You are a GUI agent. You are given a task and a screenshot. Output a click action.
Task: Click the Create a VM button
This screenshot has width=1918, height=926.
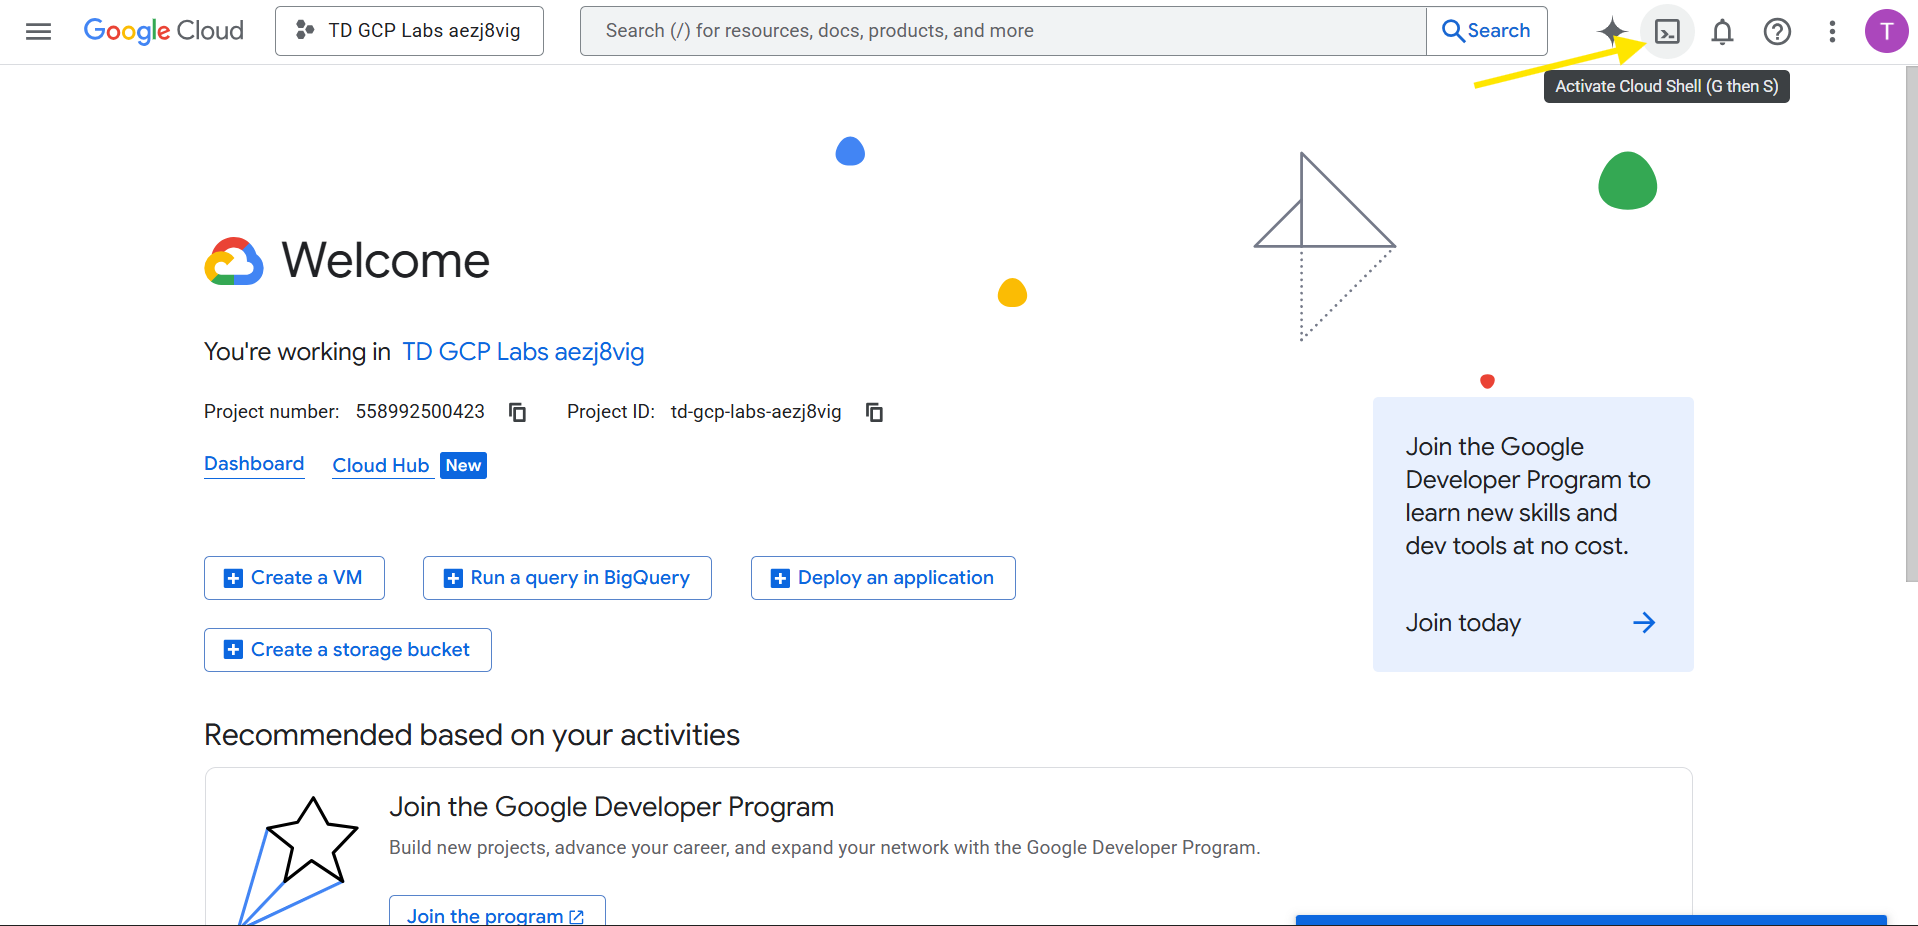point(294,578)
